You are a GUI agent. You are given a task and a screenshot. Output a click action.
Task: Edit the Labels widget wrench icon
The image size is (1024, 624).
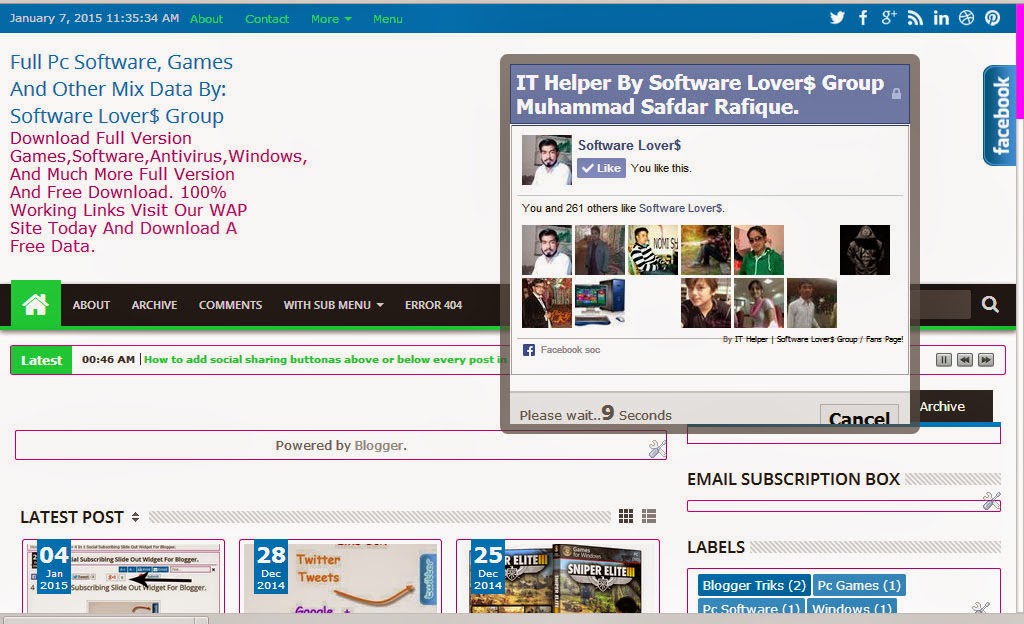982,608
